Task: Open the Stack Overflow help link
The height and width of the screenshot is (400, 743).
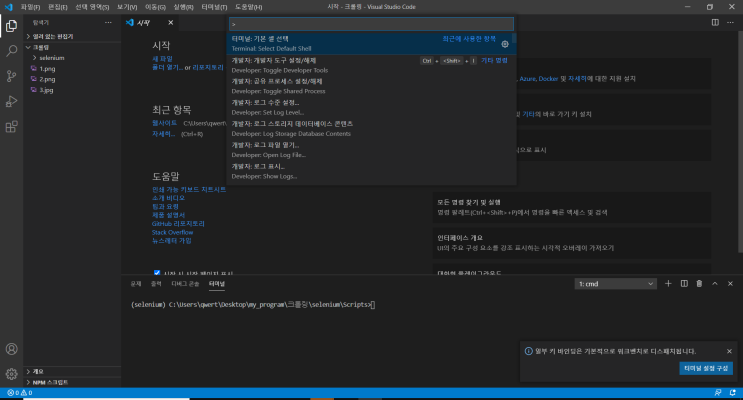Action: pos(172,232)
